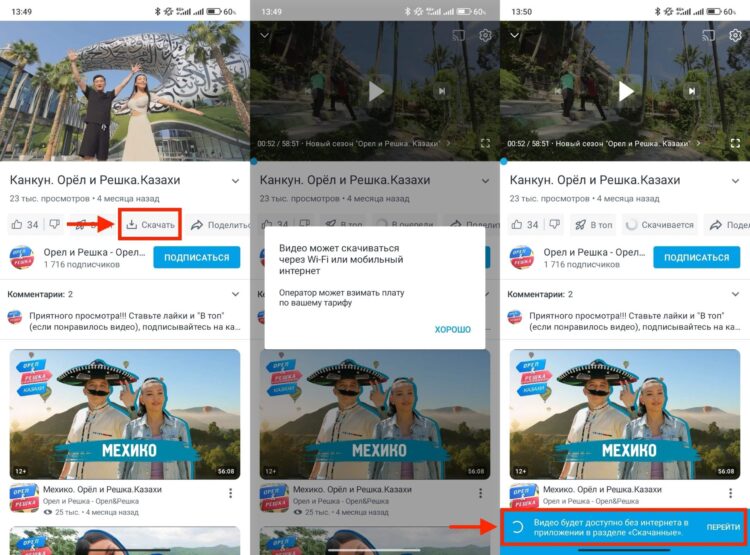This screenshot has width=750, height=555.
Task: Open the player settings gear in 13:50 screenshot
Action: pyautogui.click(x=735, y=35)
